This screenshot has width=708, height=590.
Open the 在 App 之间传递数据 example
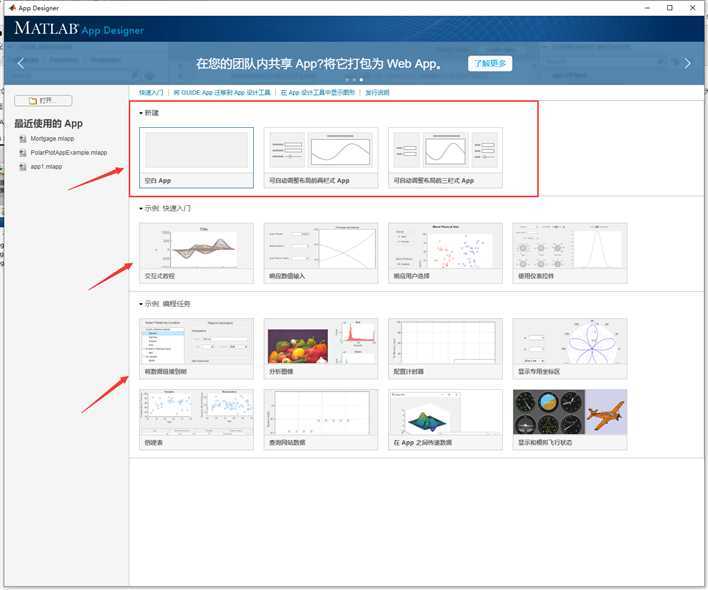pos(445,418)
